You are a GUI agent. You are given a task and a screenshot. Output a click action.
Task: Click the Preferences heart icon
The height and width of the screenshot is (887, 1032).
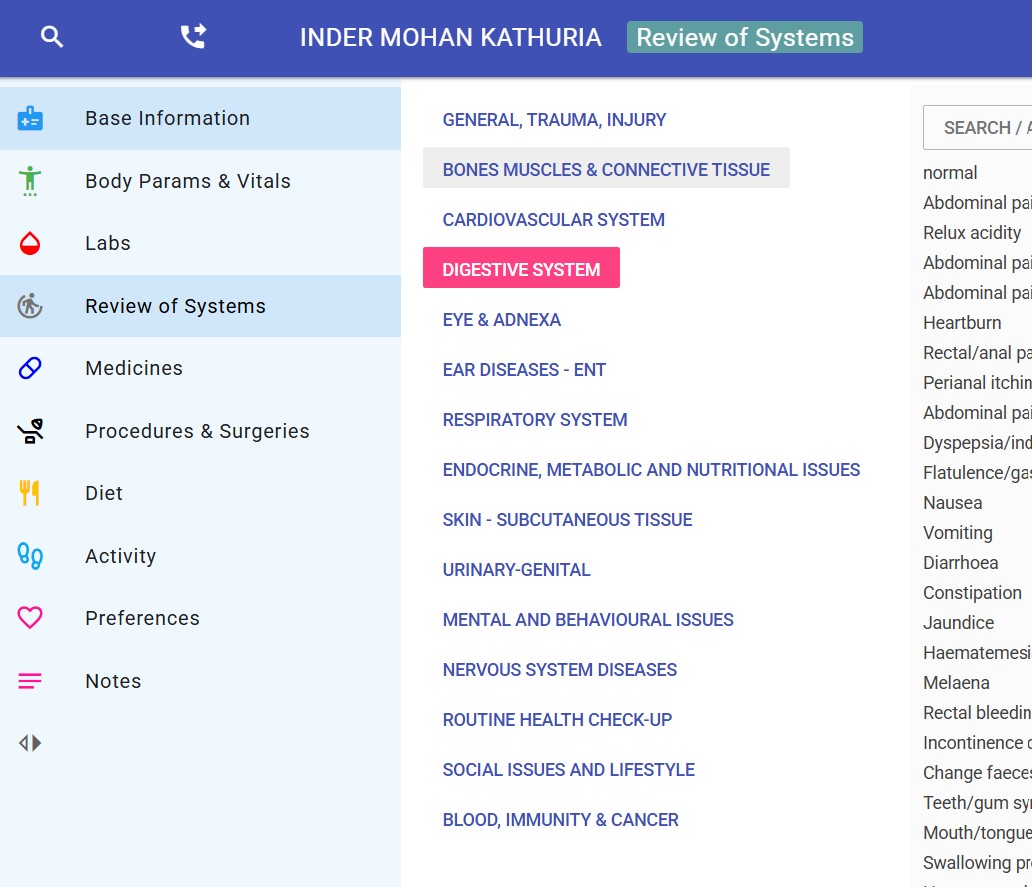(x=30, y=618)
